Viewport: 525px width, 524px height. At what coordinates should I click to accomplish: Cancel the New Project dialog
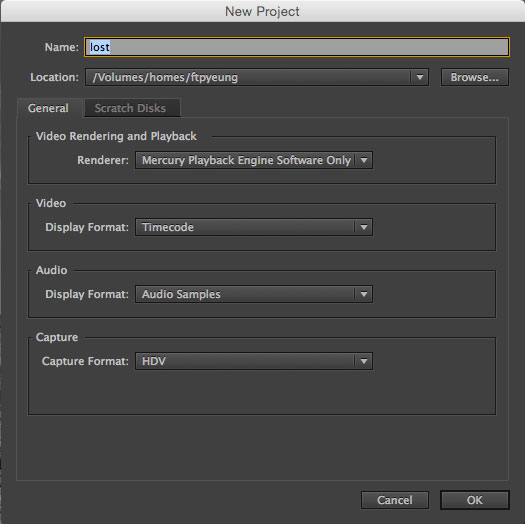pos(395,500)
